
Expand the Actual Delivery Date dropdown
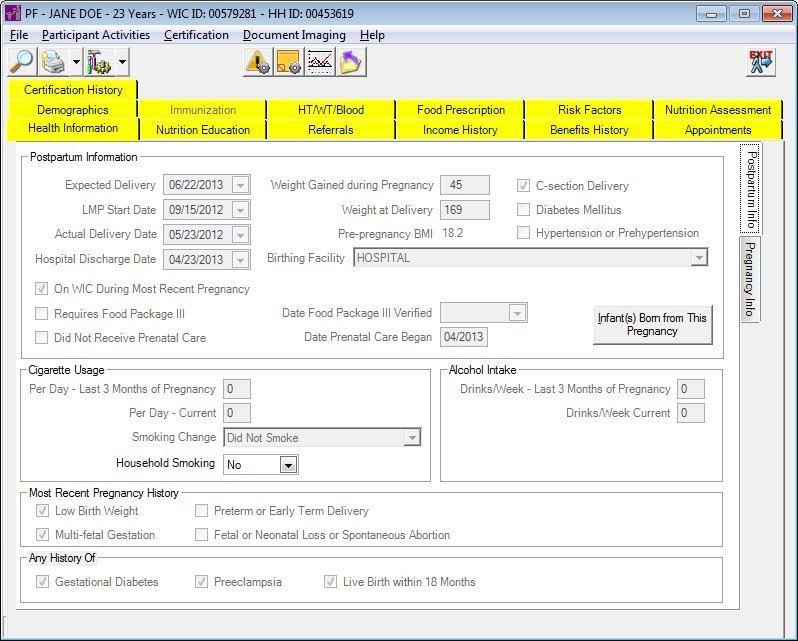(x=240, y=235)
